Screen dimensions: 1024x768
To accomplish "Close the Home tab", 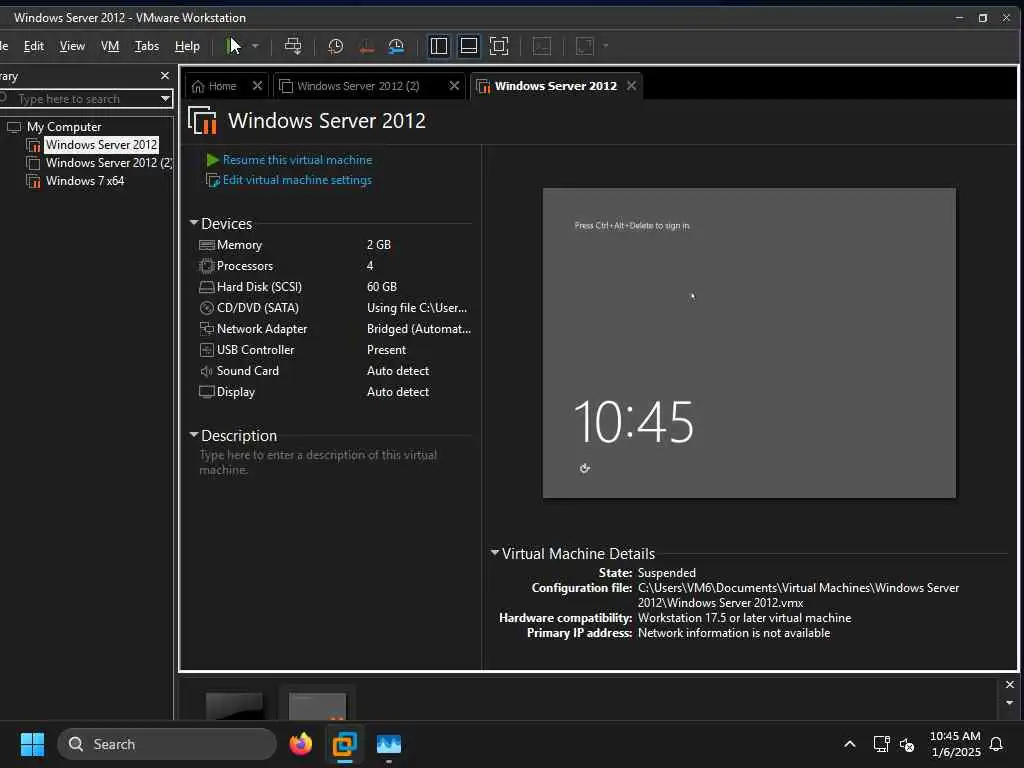I will [257, 86].
